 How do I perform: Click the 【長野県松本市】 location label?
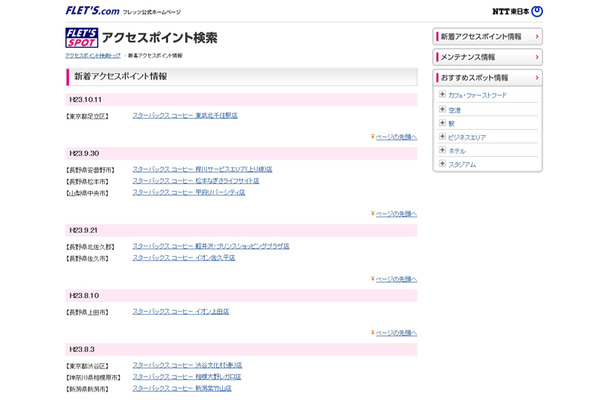point(87,182)
